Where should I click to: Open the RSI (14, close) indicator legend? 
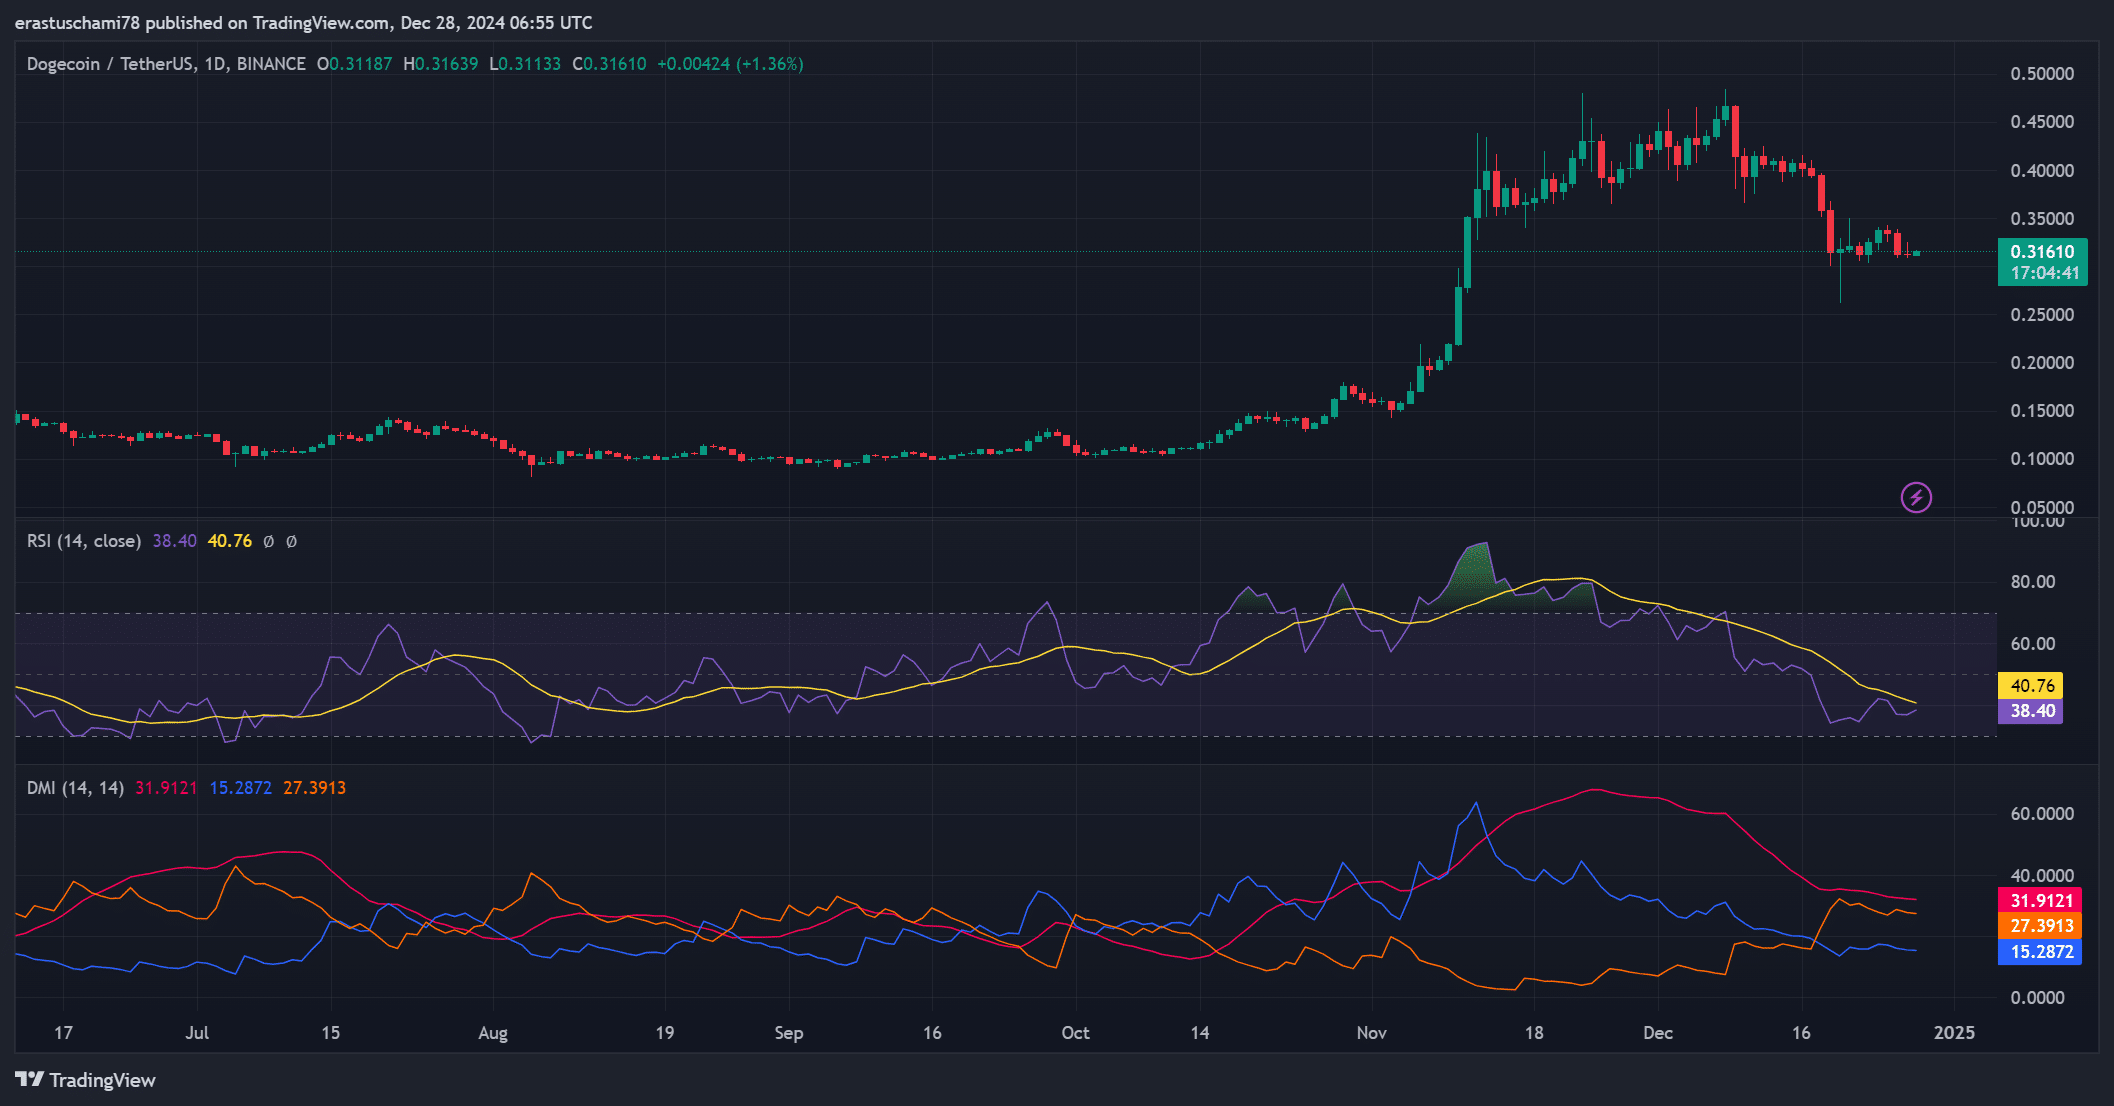click(84, 541)
